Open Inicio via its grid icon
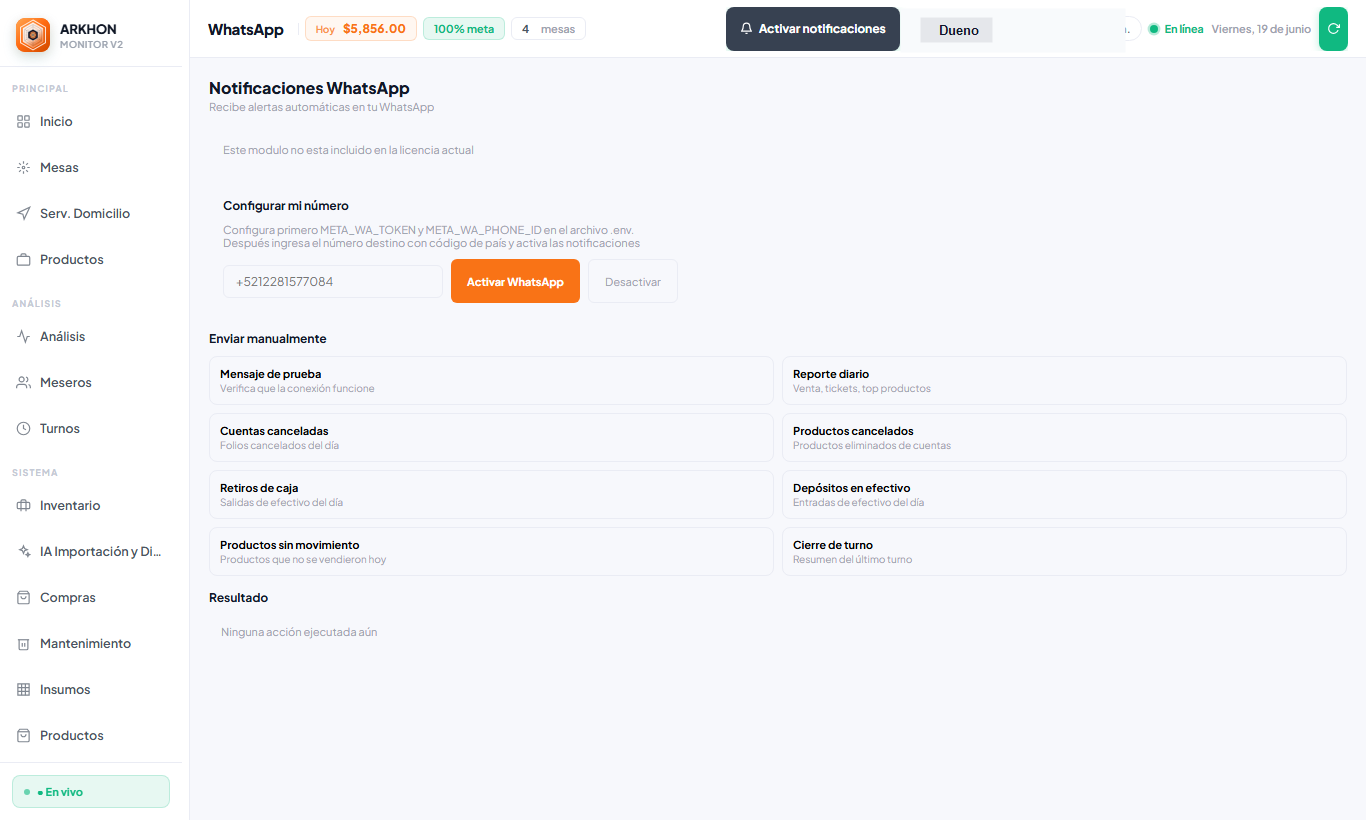1366x820 pixels. click(24, 121)
